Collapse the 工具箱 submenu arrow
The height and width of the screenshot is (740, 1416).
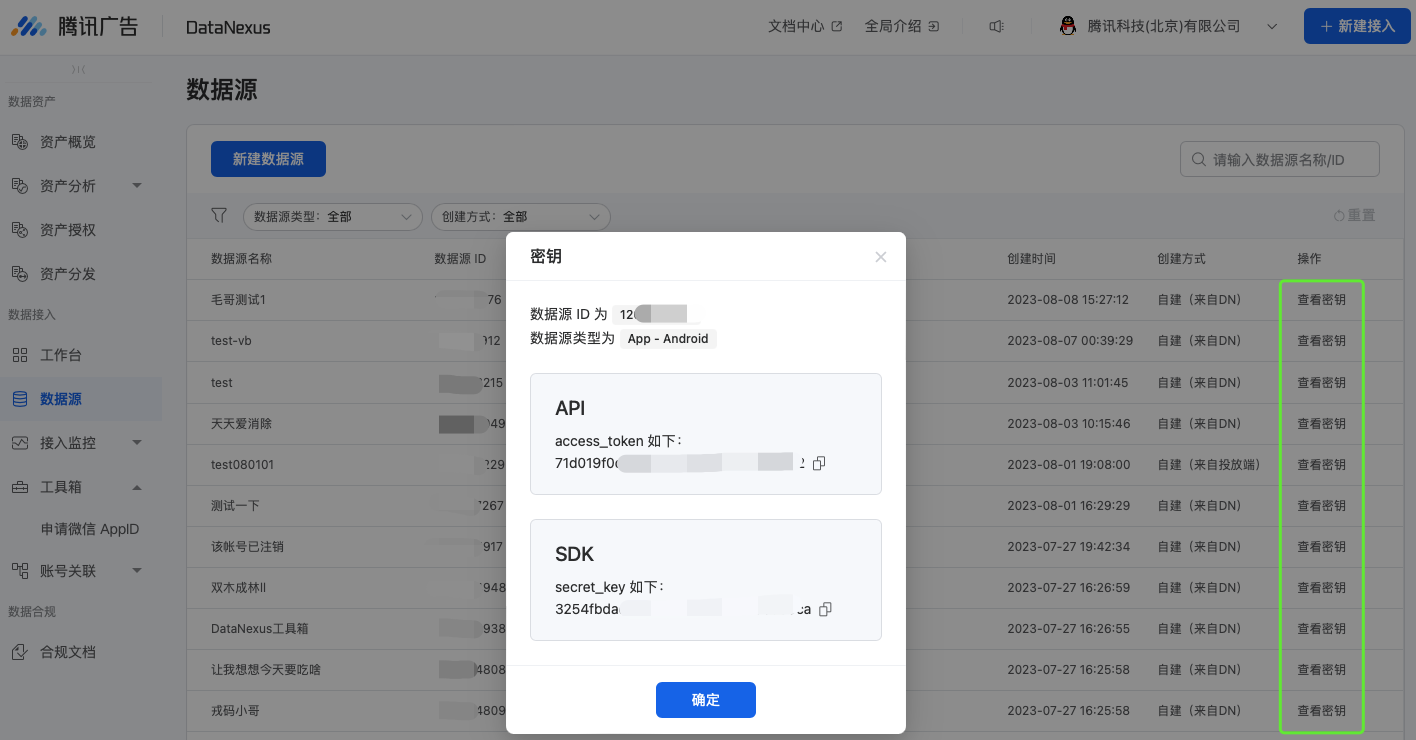point(137,487)
